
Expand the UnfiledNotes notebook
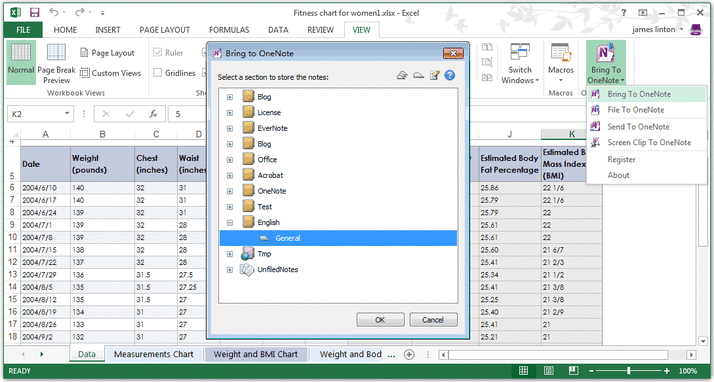click(230, 270)
